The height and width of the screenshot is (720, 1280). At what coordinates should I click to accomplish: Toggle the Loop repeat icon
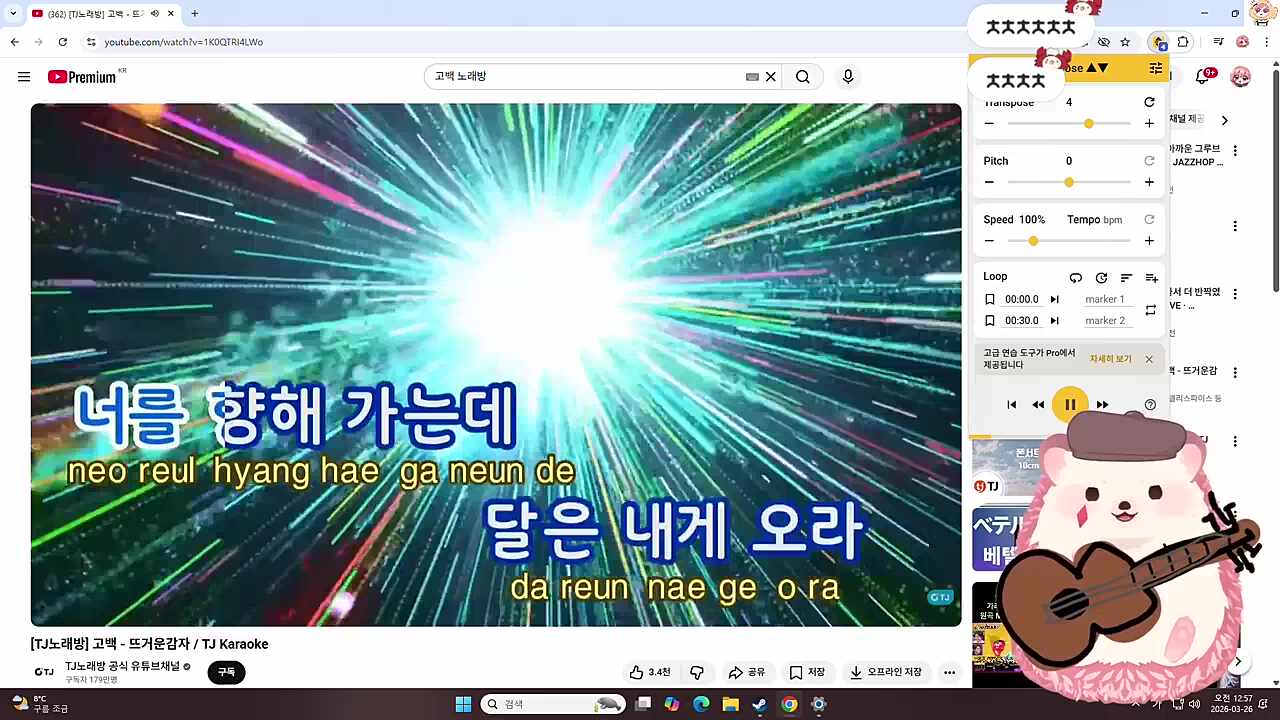click(1075, 278)
